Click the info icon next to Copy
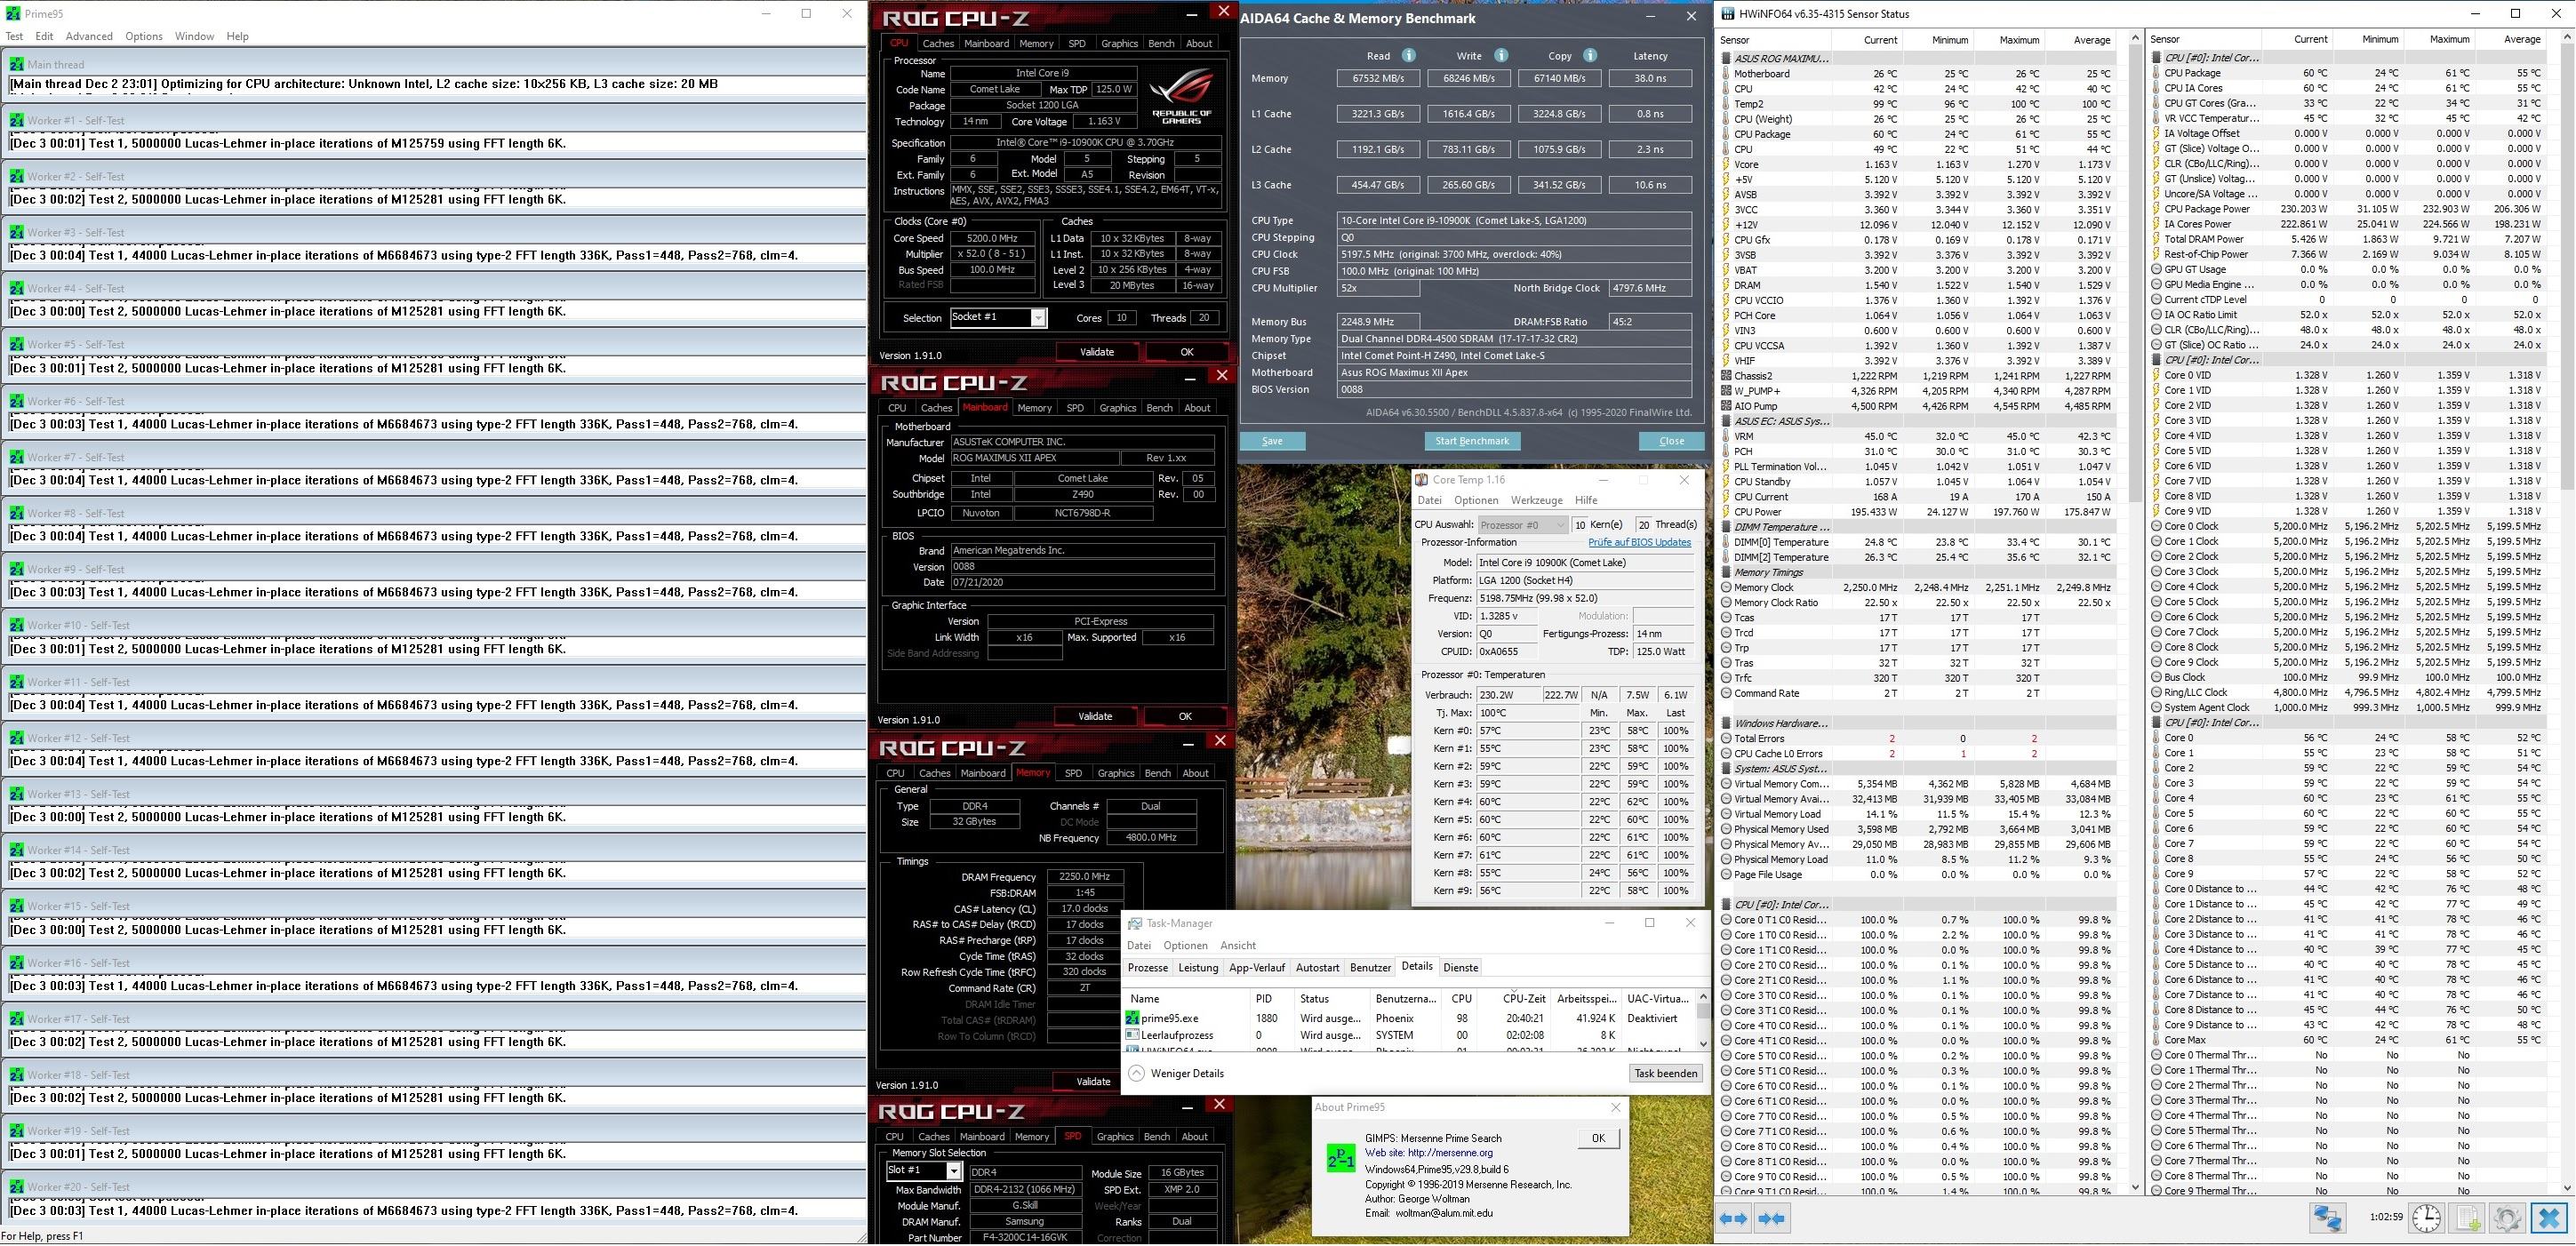This screenshot has height=1246, width=2576. [x=1590, y=56]
